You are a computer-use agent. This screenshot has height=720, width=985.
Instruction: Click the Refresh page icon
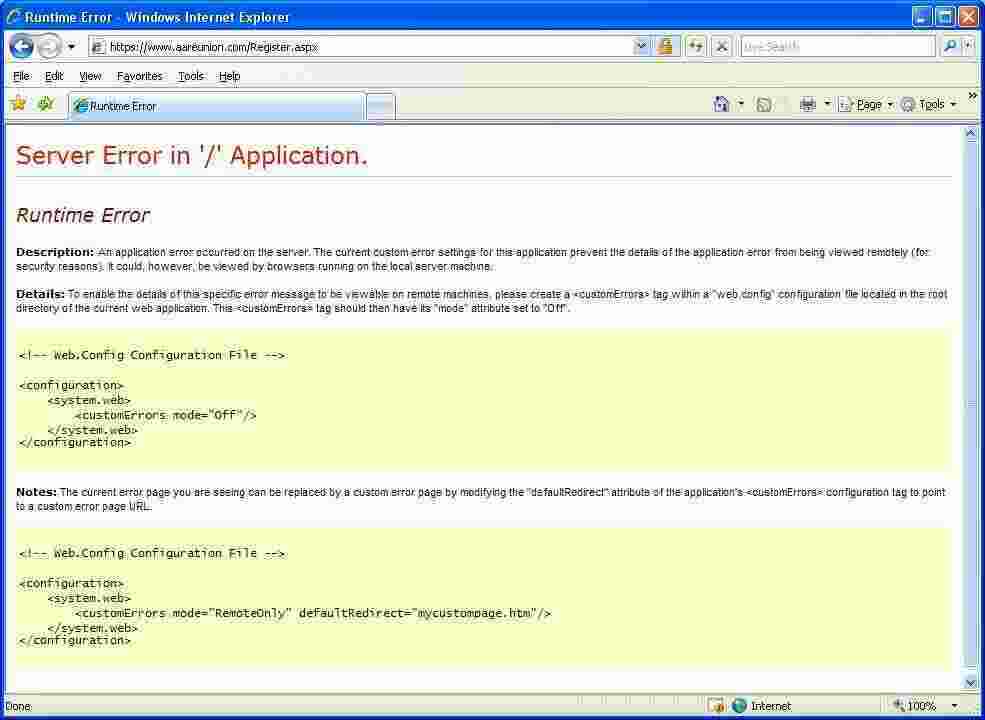coord(695,46)
